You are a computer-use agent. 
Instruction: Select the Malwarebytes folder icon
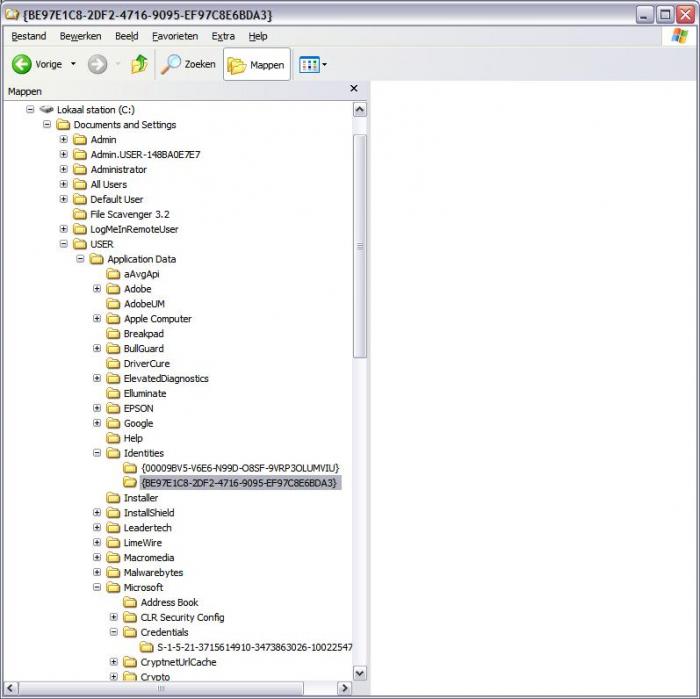[x=113, y=572]
